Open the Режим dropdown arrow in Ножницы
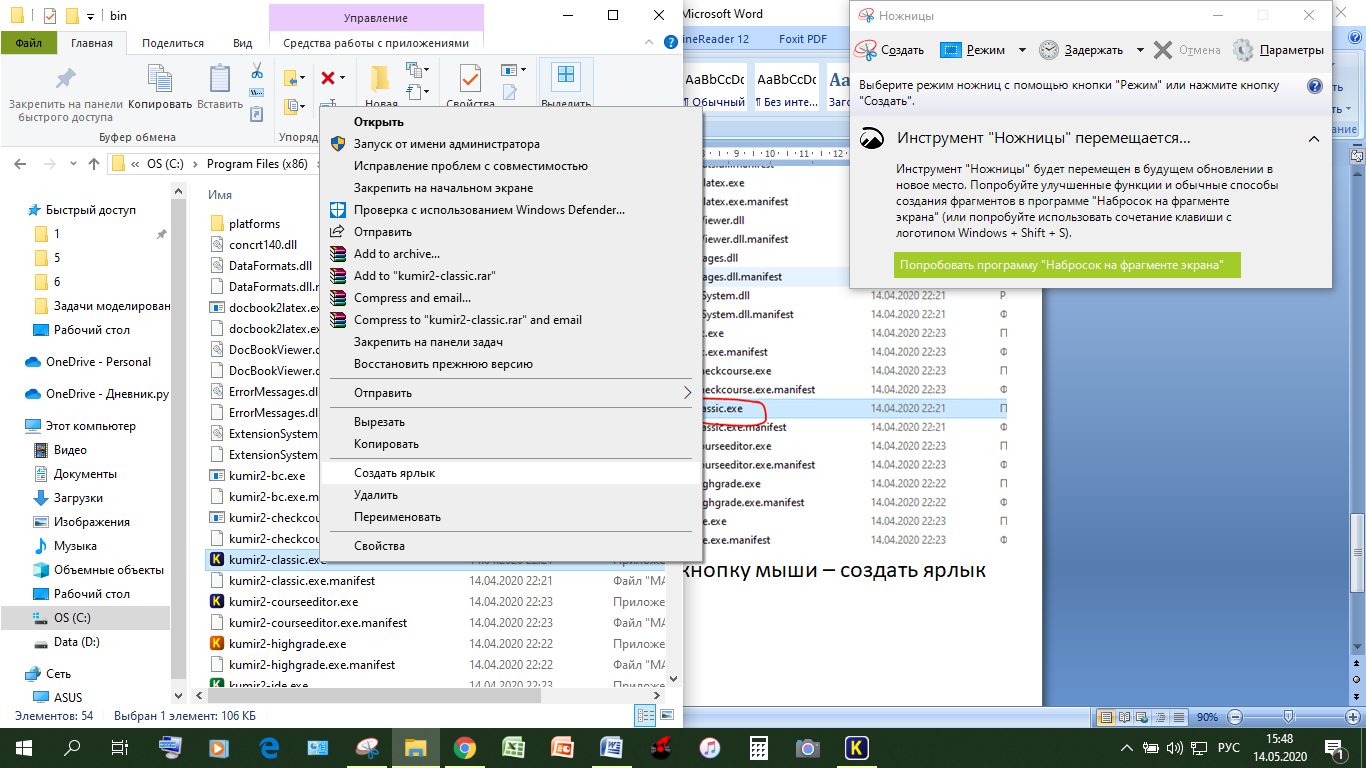Viewport: 1366px width, 768px height. point(1022,50)
